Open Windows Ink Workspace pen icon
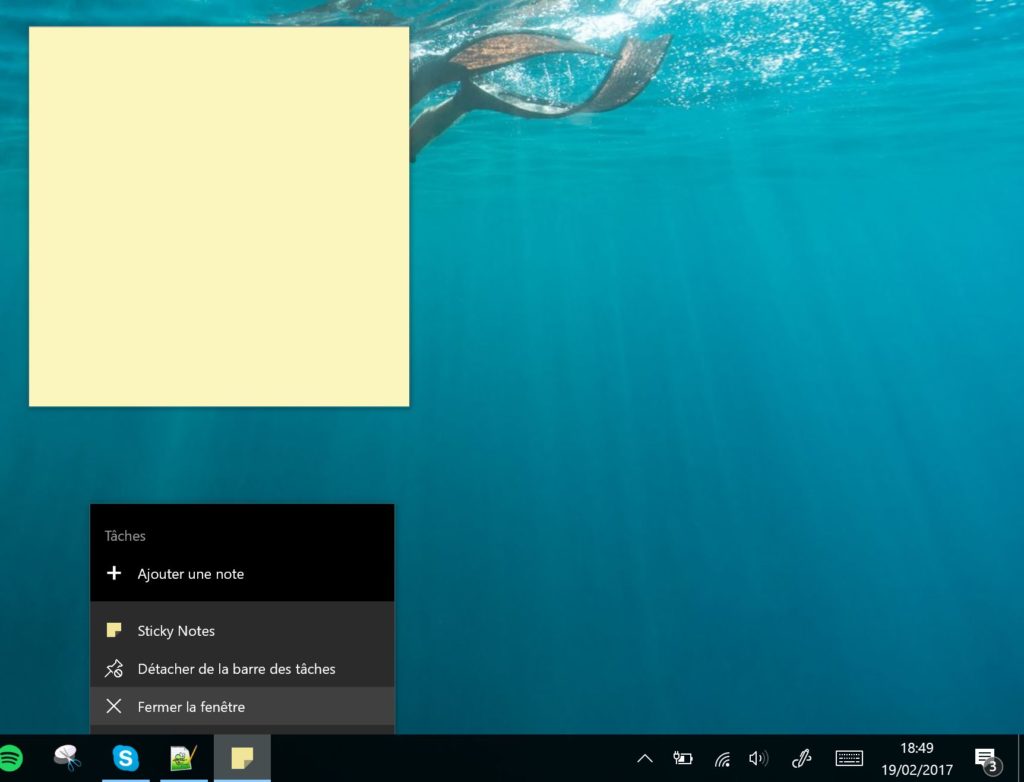Screen dimensions: 1024x782 tap(801, 759)
